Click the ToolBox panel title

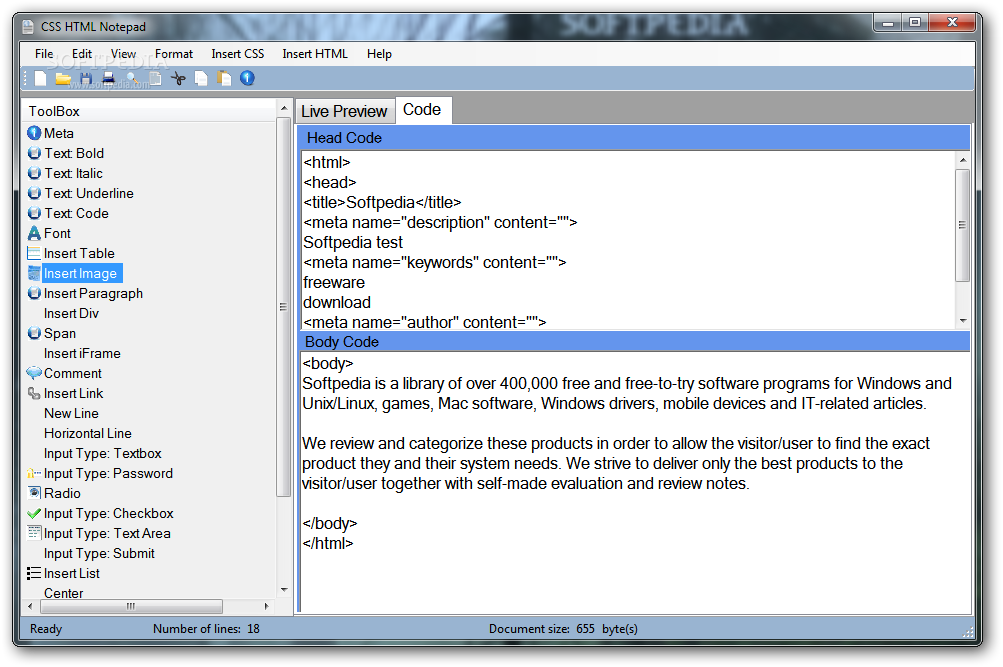click(54, 111)
